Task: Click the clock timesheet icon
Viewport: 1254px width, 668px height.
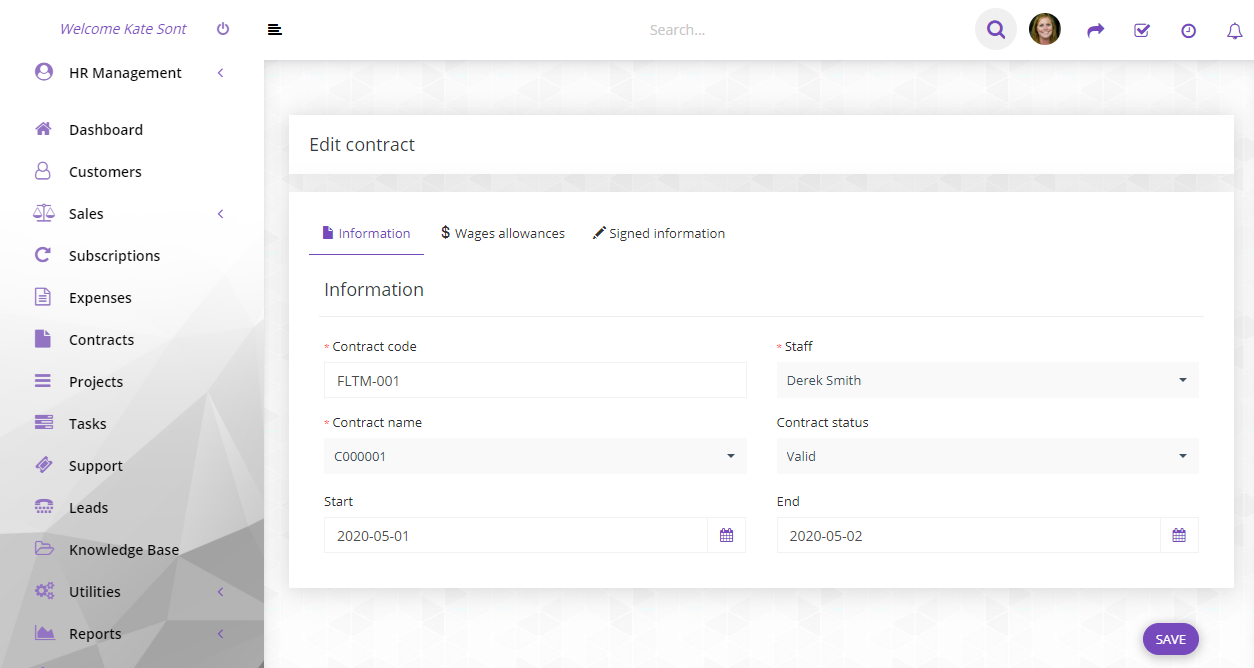Action: click(x=1188, y=31)
